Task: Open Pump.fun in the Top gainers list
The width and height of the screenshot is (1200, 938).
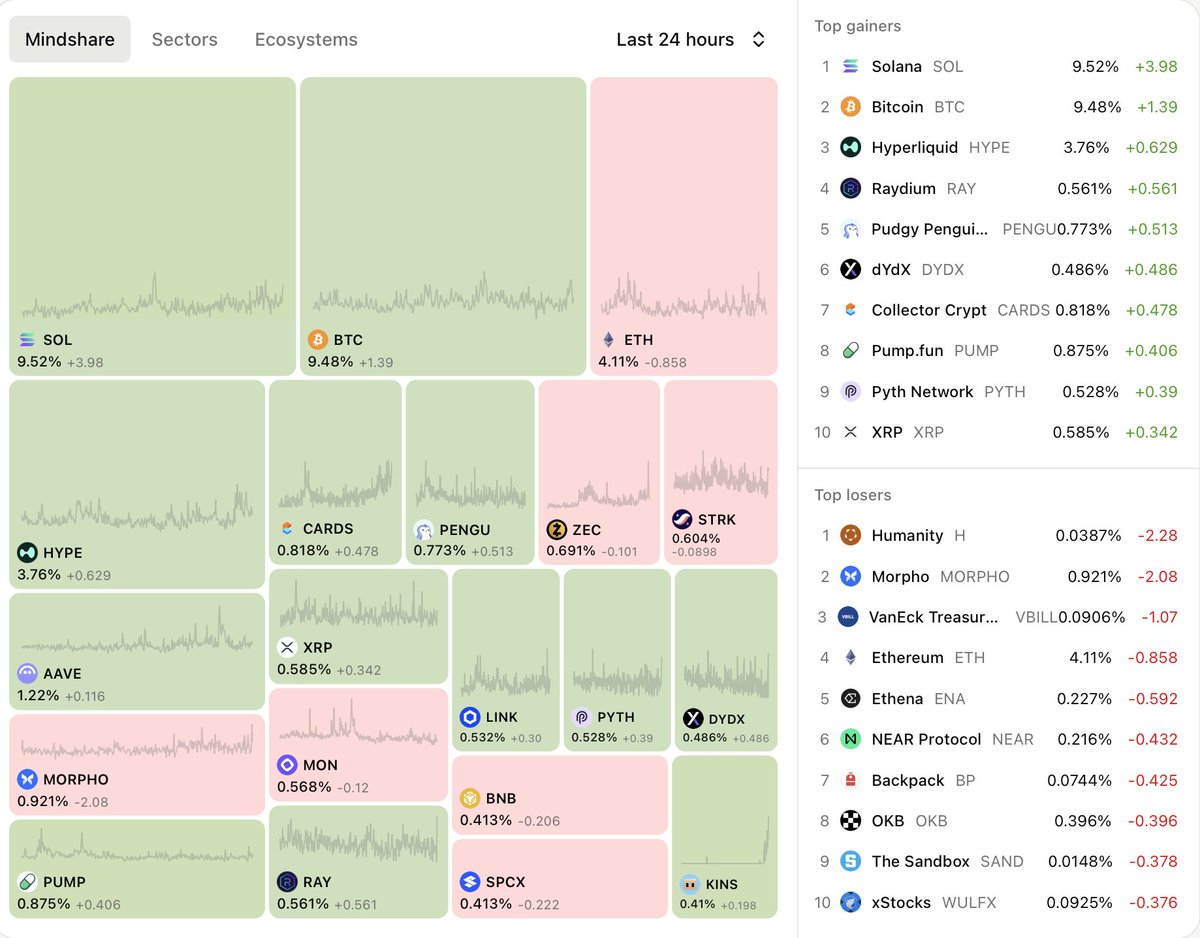Action: tap(998, 351)
